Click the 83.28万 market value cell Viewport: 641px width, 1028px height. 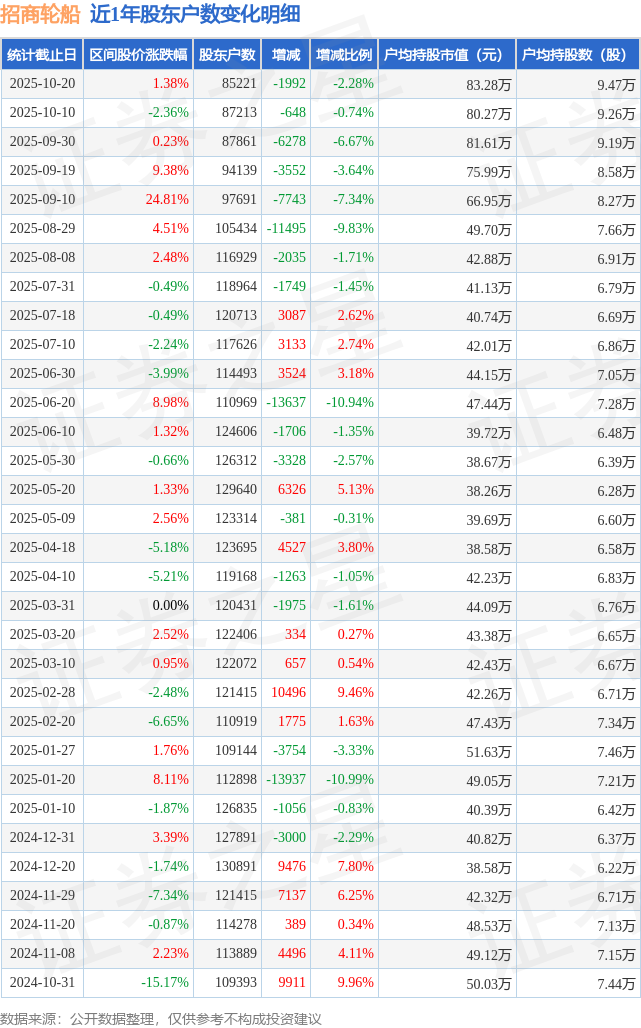coord(489,84)
